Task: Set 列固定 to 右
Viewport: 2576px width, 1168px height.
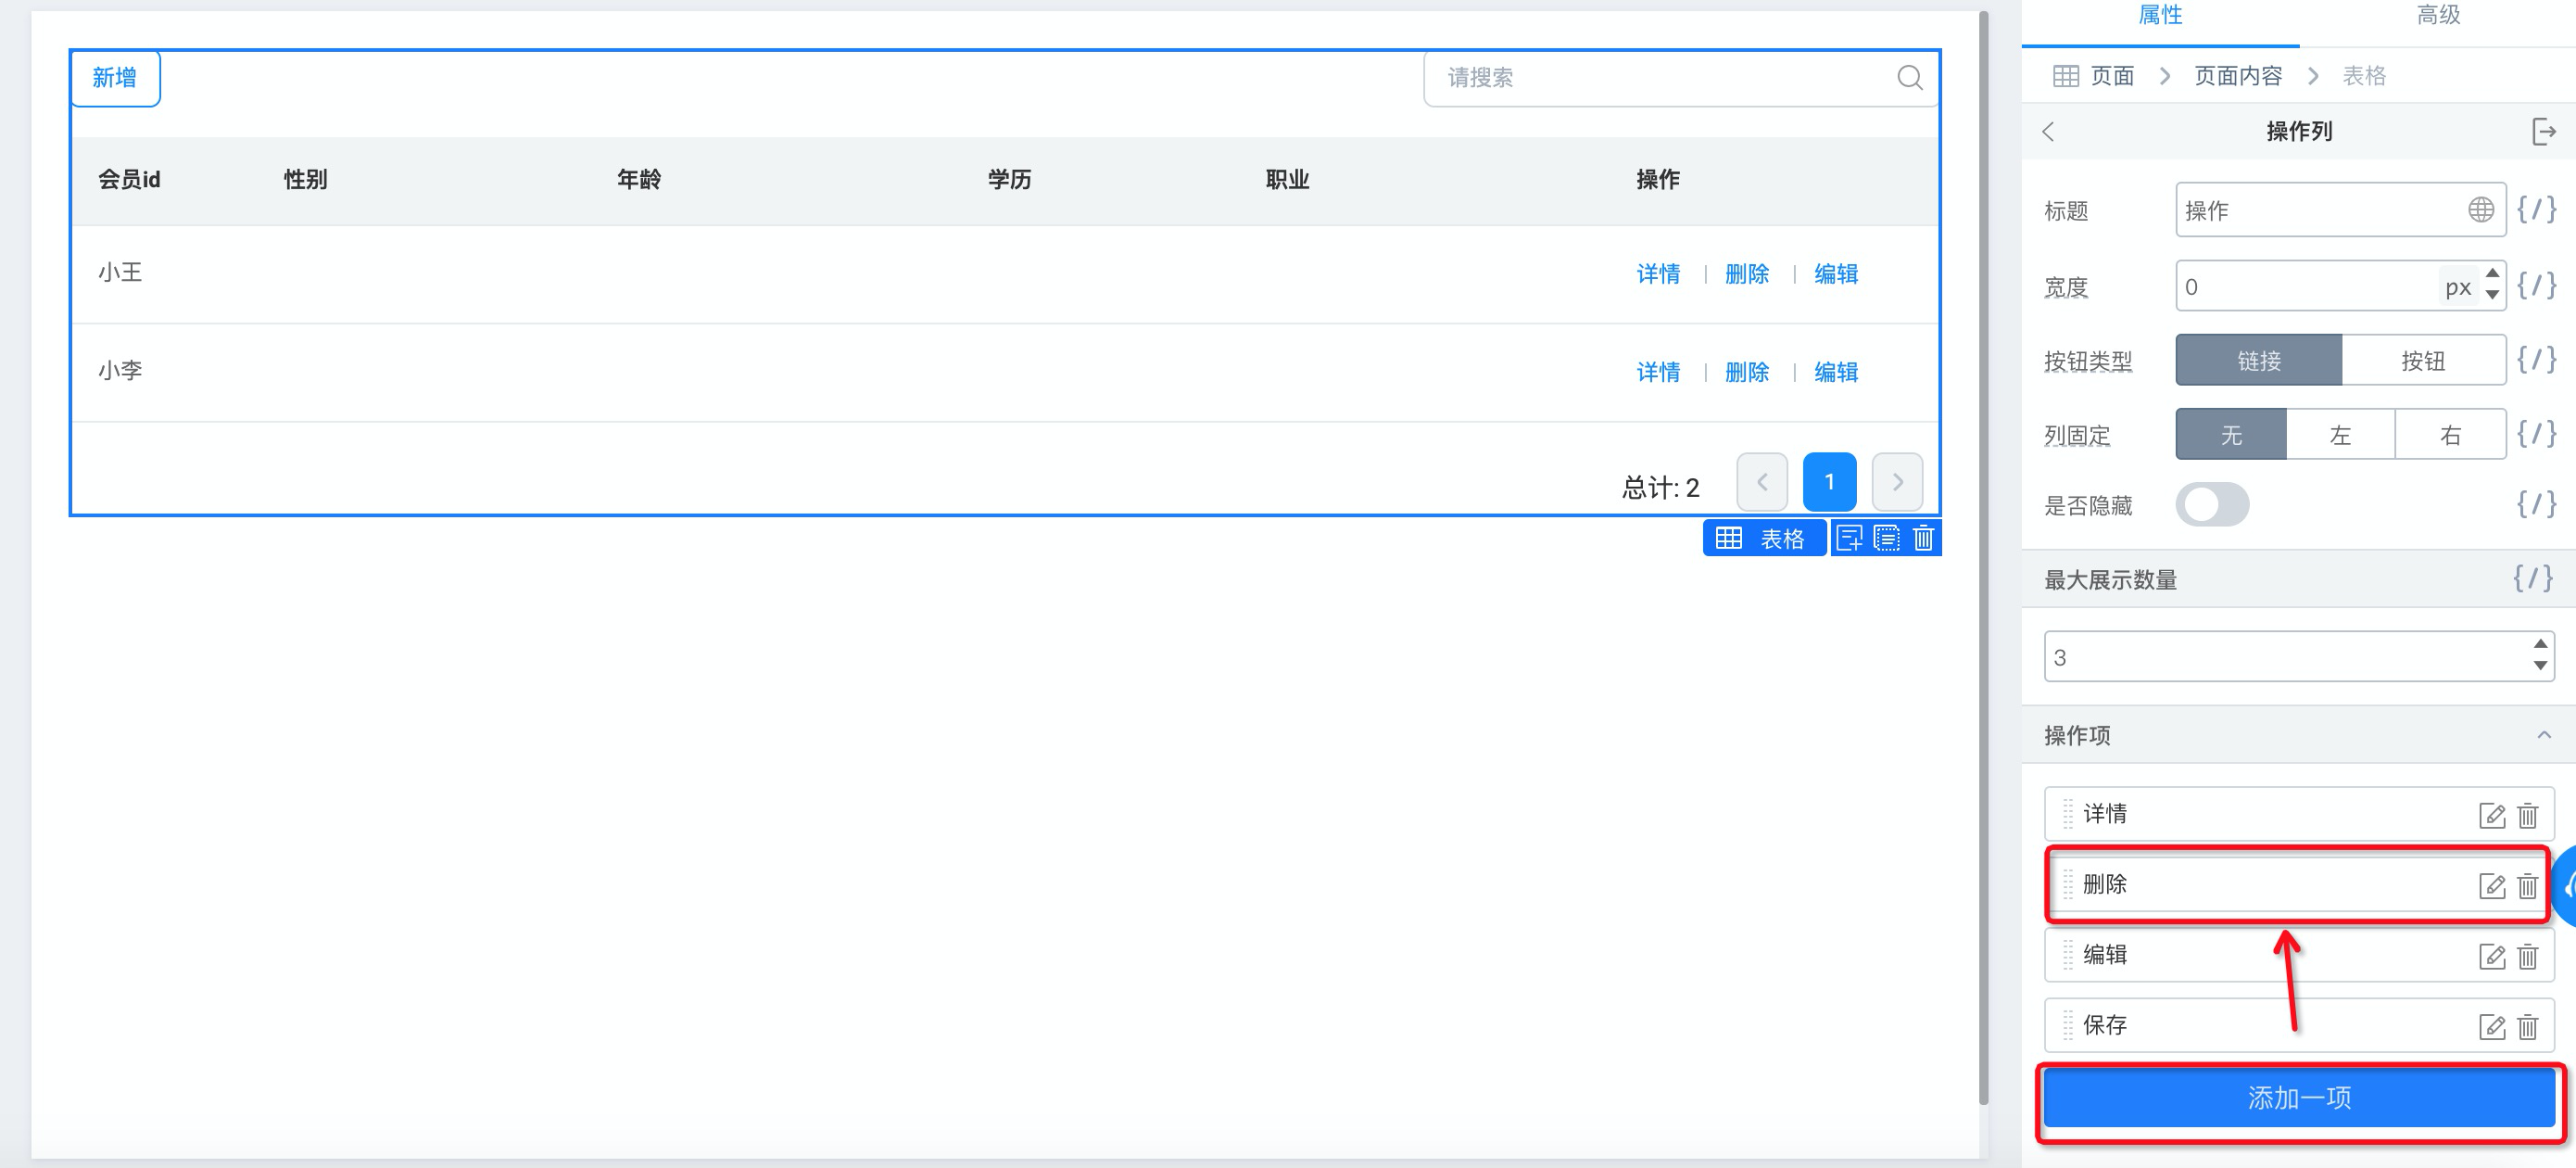Action: click(2450, 434)
